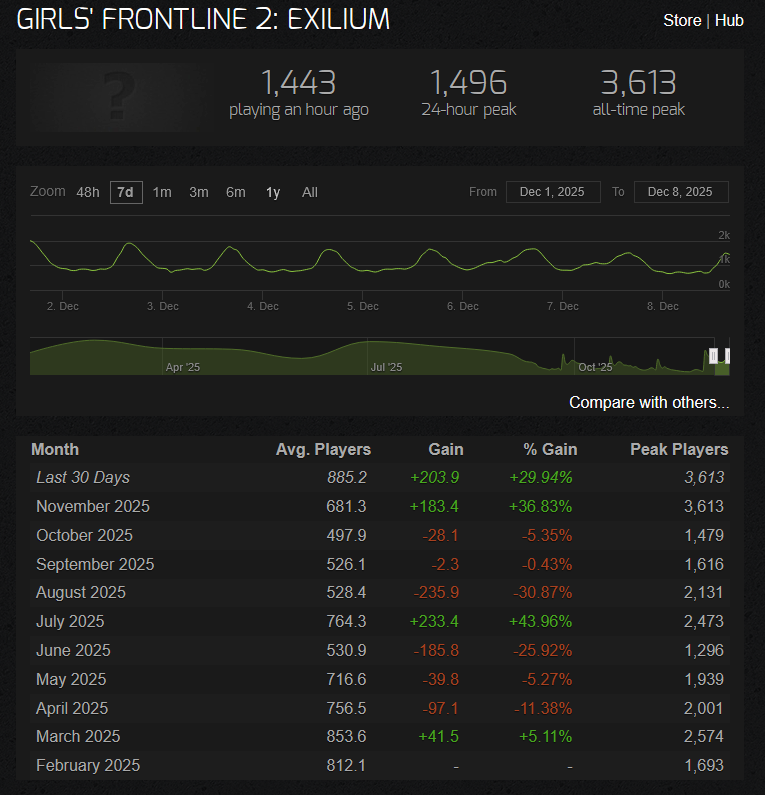Click the -185.8 gain for June
Screen dimensions: 765x795
(x=436, y=650)
